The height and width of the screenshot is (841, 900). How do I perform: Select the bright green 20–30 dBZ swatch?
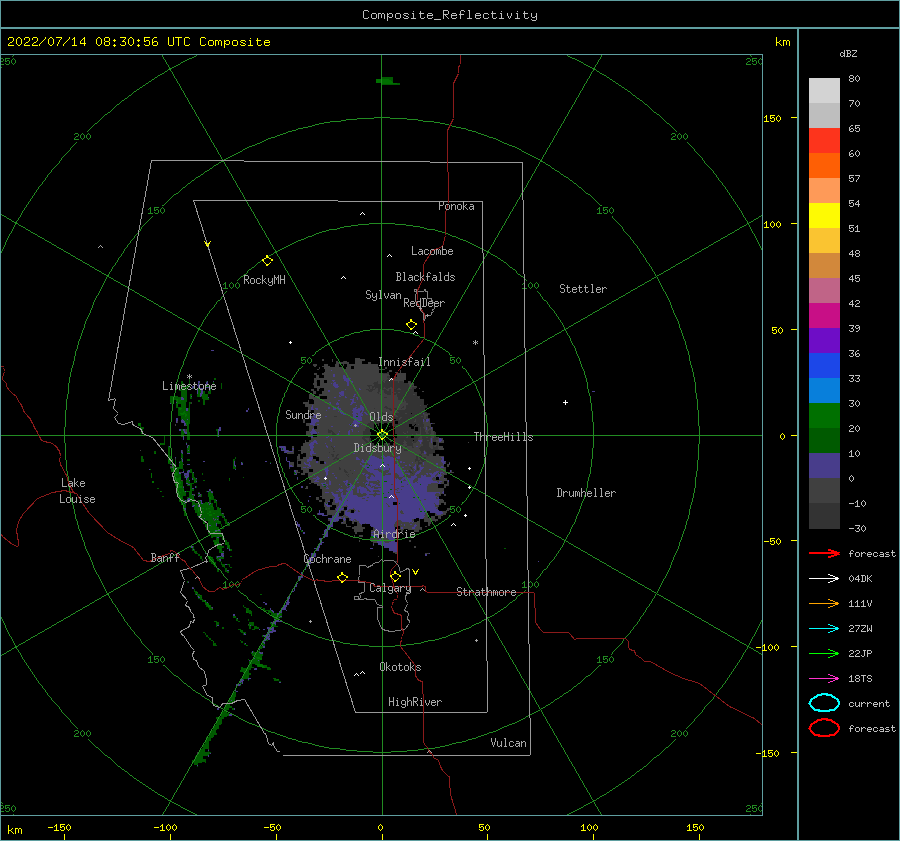[824, 415]
